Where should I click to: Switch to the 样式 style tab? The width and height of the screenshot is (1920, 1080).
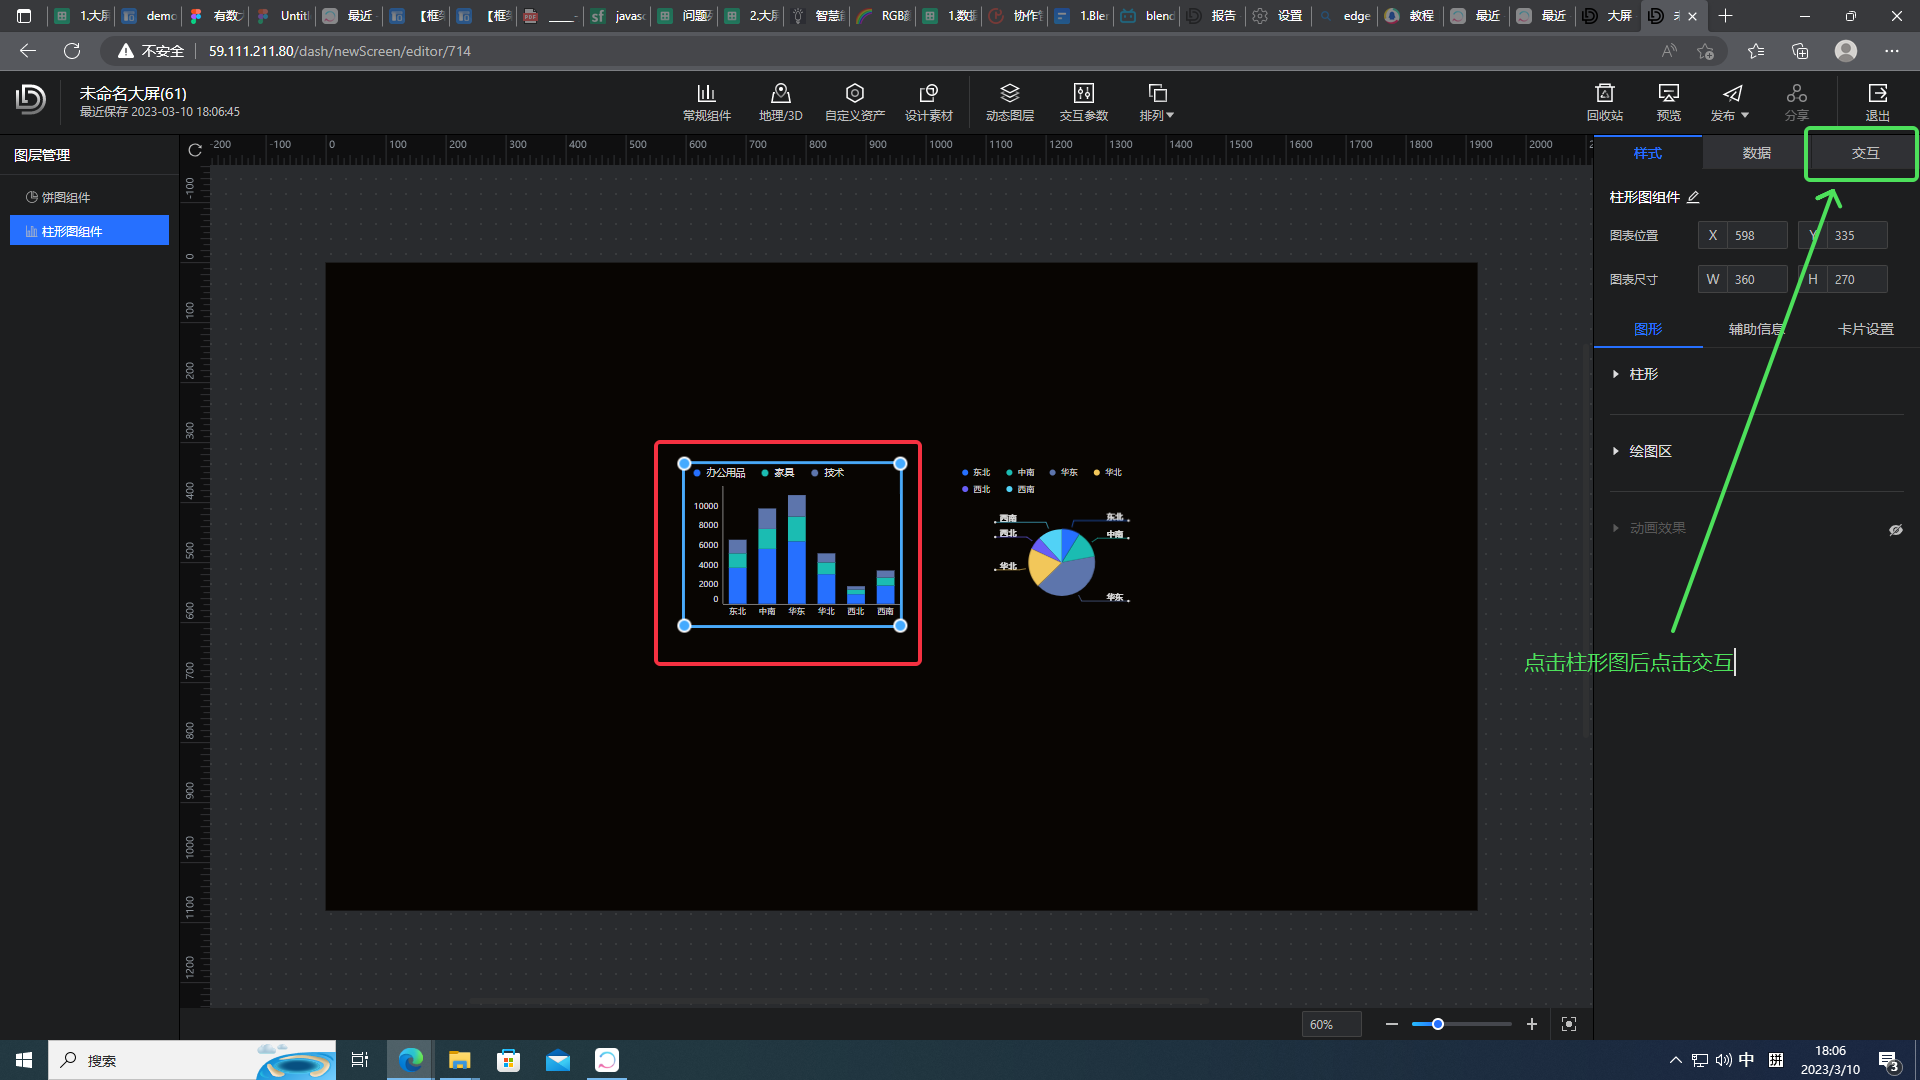[x=1647, y=153]
